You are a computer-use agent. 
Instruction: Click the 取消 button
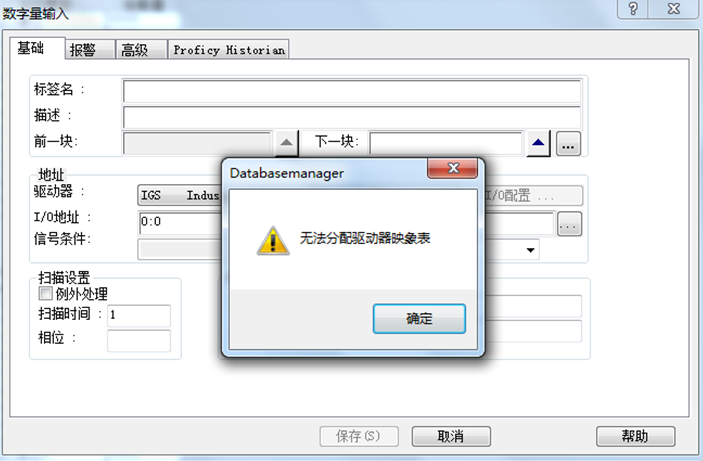click(451, 436)
